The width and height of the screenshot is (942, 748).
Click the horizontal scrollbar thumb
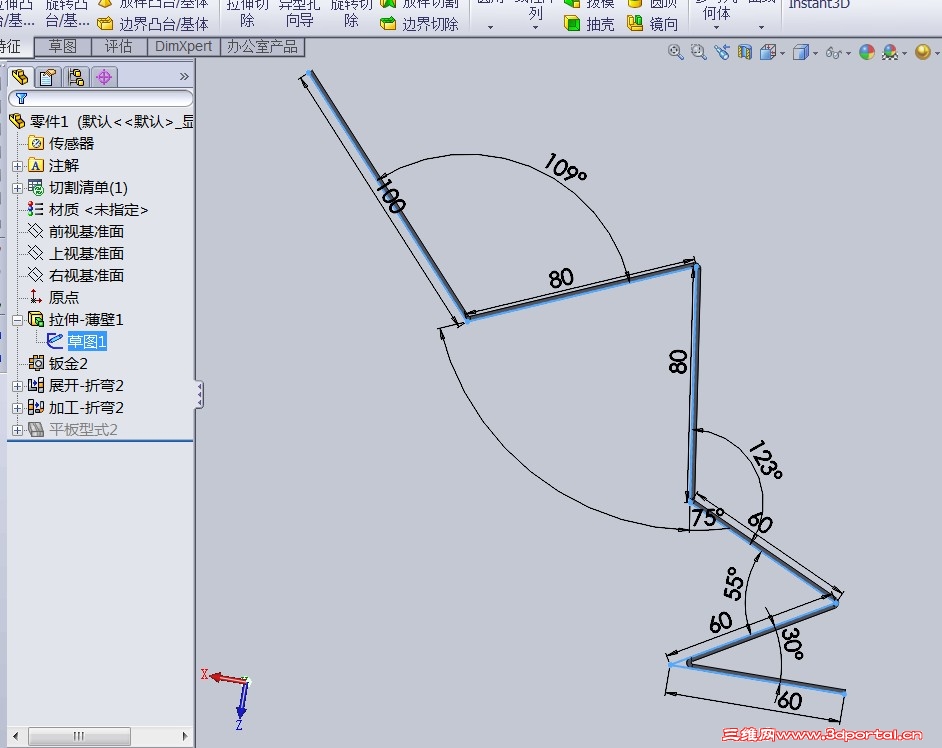point(79,736)
